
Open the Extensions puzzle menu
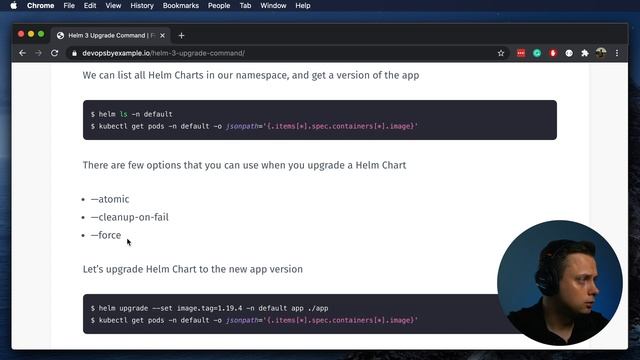[x=585, y=53]
